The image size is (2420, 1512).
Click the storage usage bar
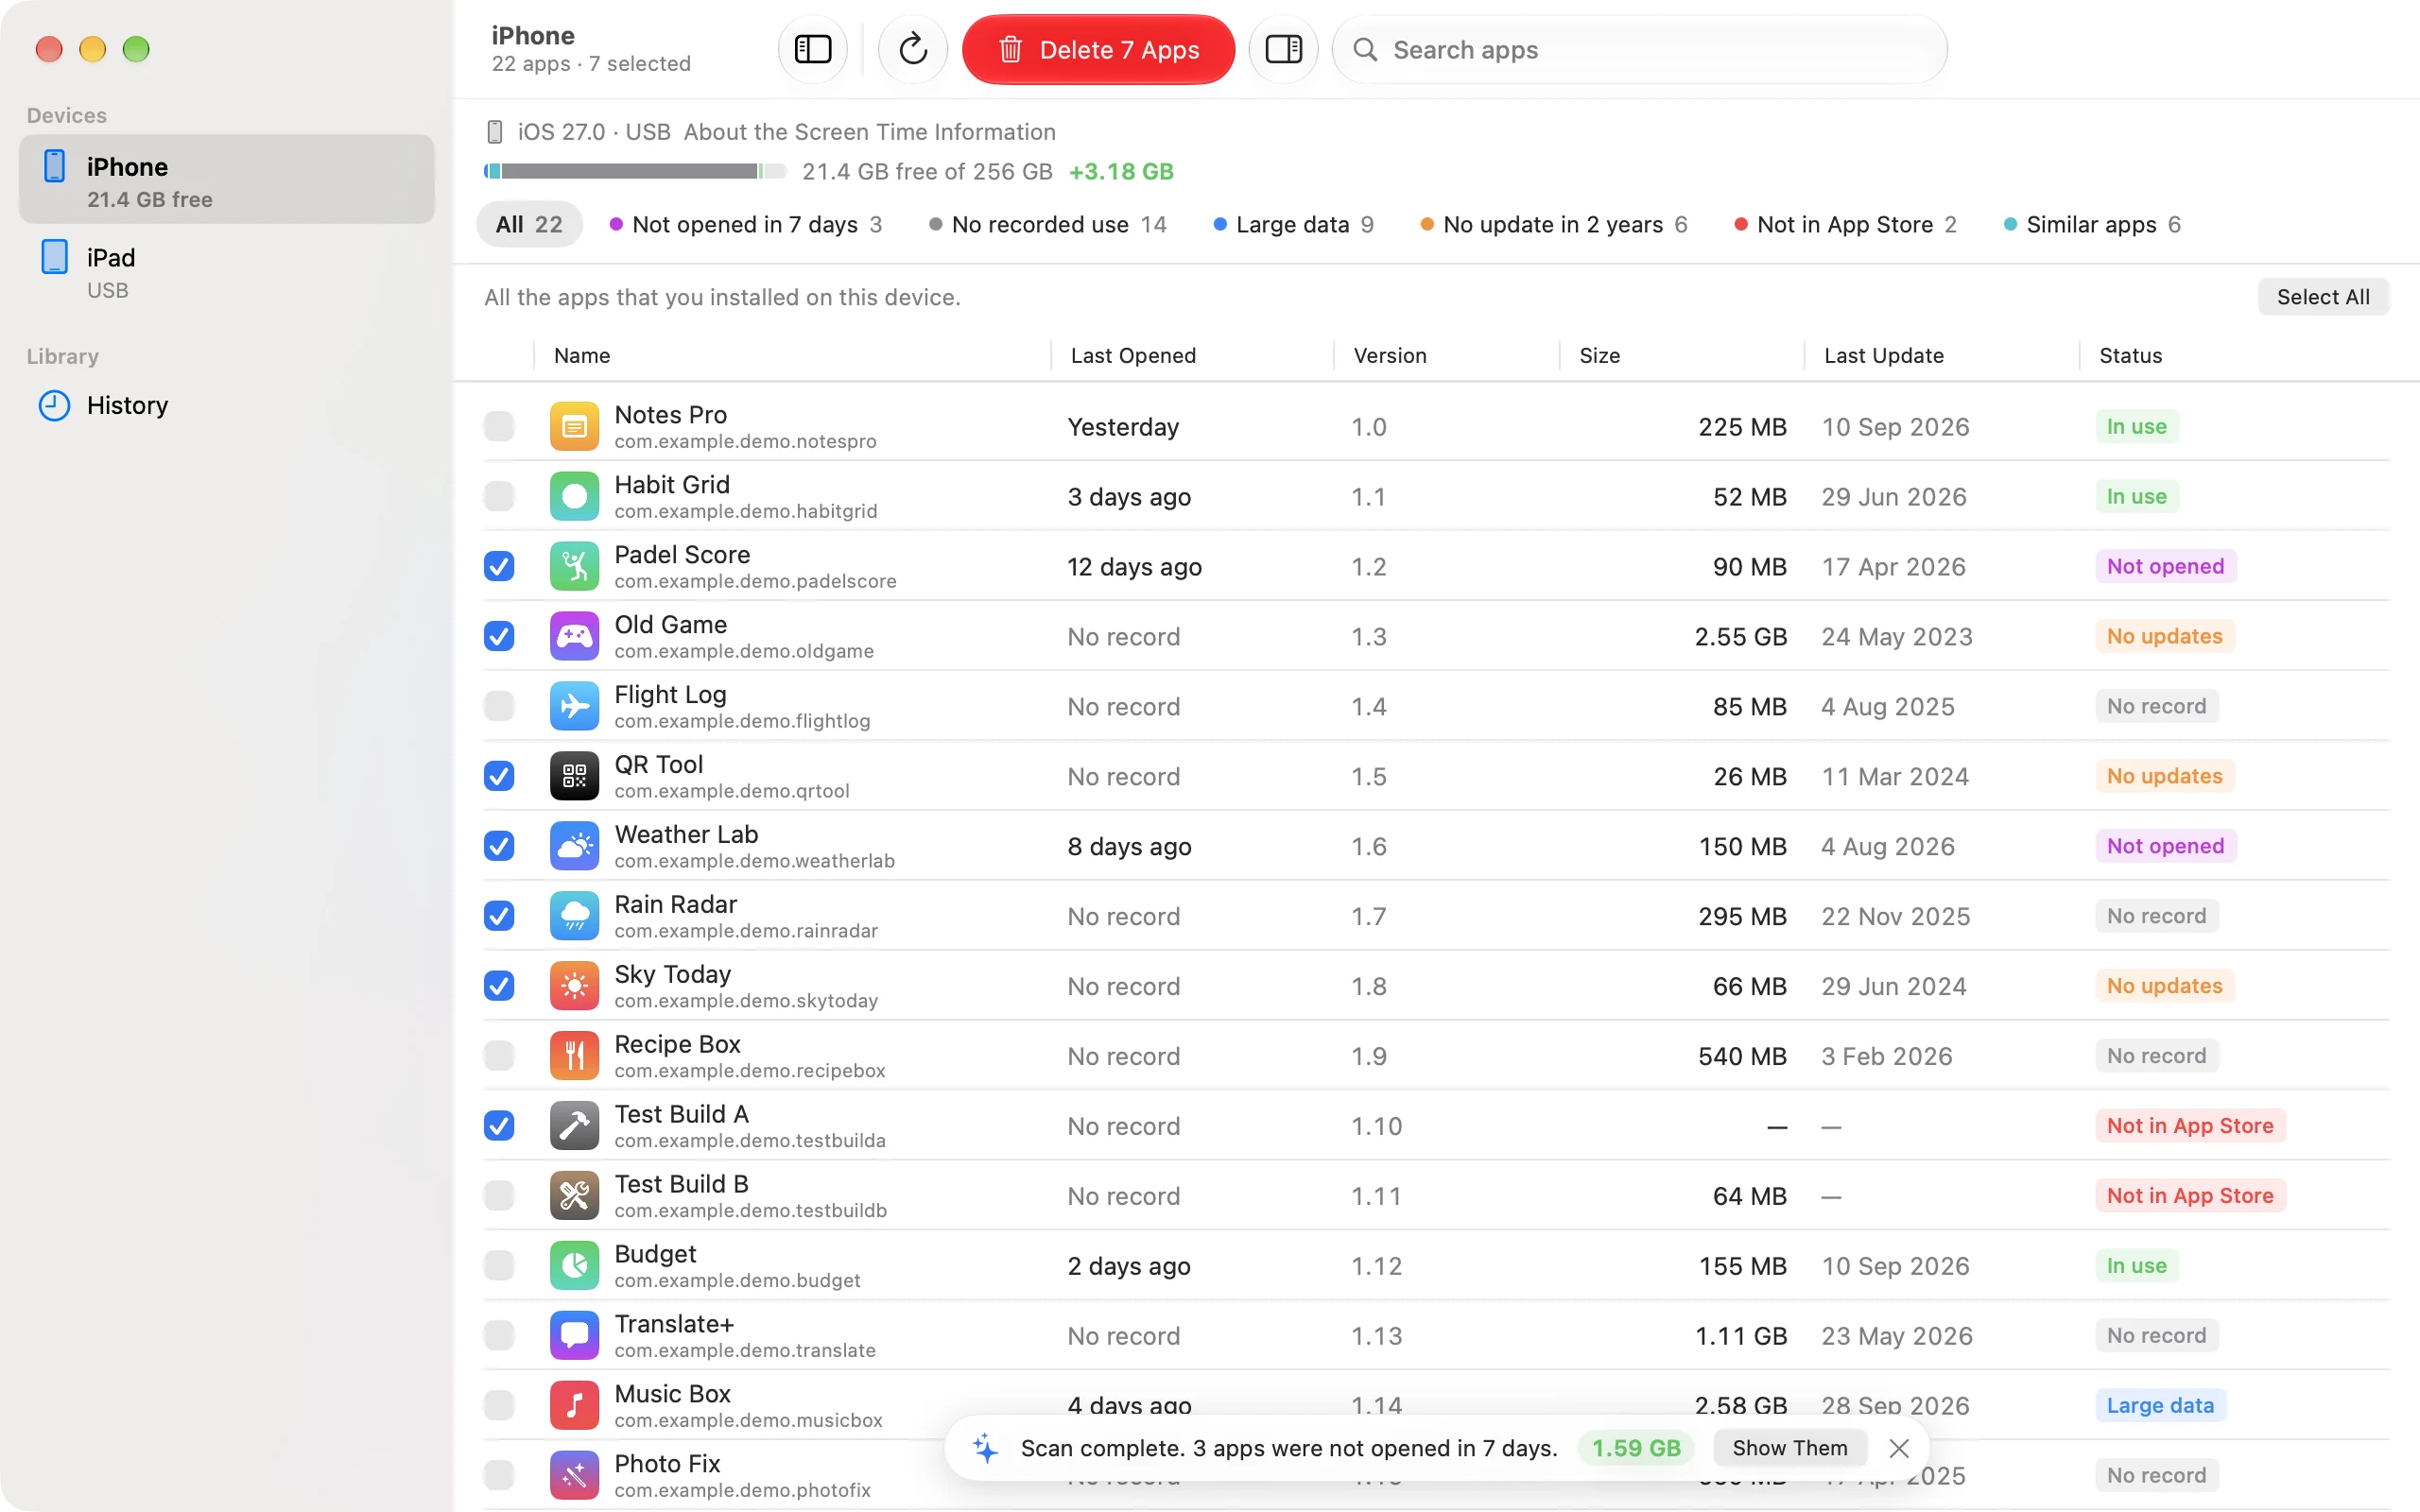click(x=635, y=172)
